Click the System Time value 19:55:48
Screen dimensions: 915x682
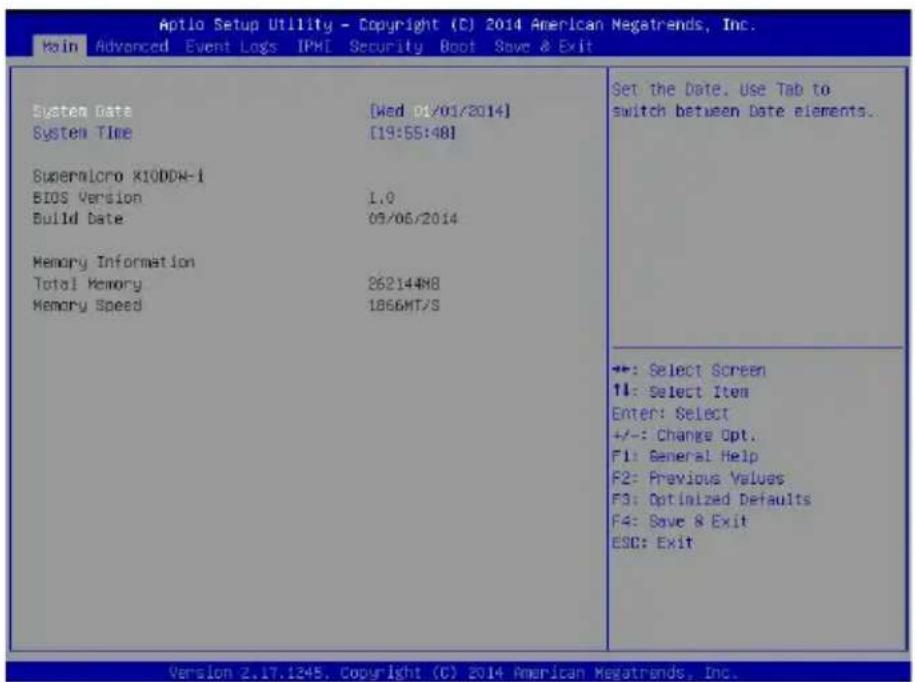413,133
